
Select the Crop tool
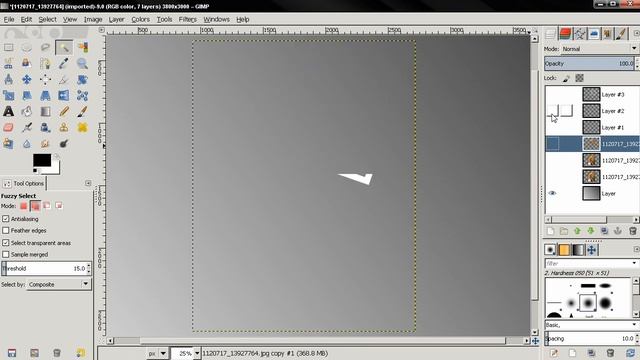point(64,80)
